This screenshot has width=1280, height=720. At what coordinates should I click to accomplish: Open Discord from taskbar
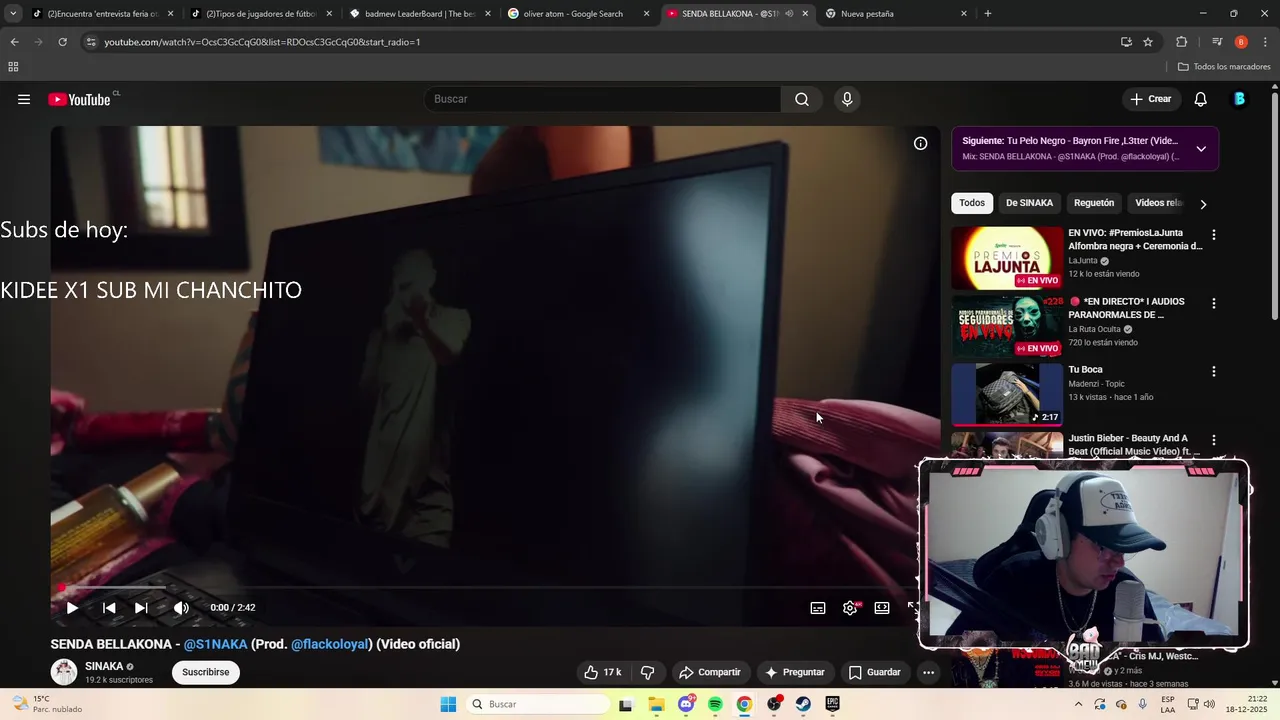point(686,704)
